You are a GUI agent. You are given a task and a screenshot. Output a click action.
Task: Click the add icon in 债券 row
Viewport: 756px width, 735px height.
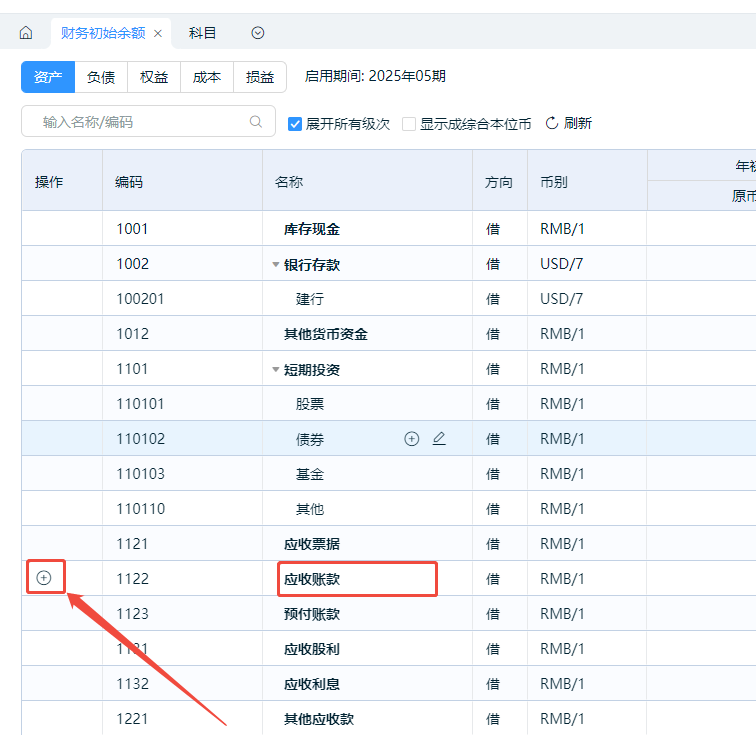click(x=411, y=439)
